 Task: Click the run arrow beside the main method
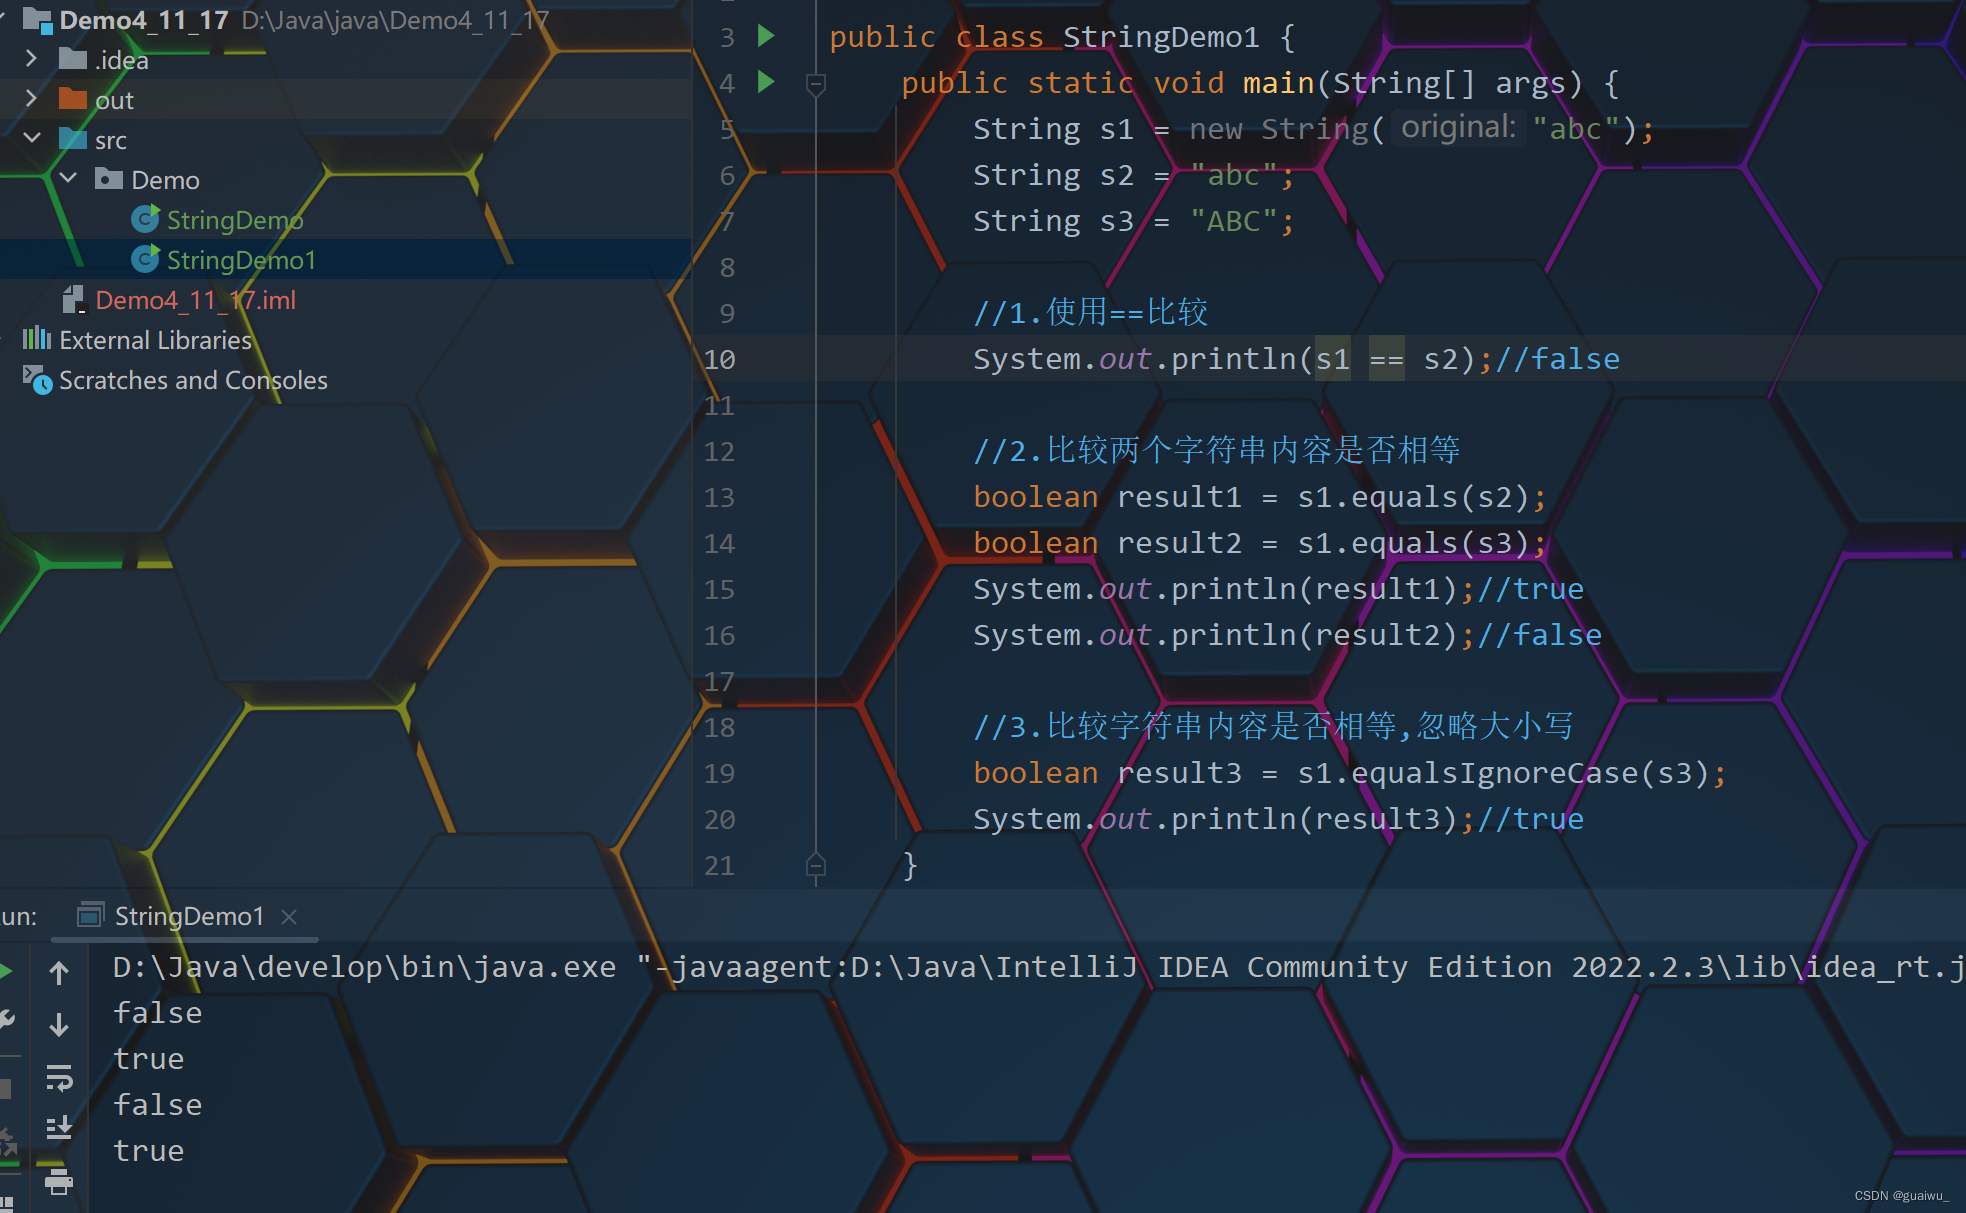[765, 83]
